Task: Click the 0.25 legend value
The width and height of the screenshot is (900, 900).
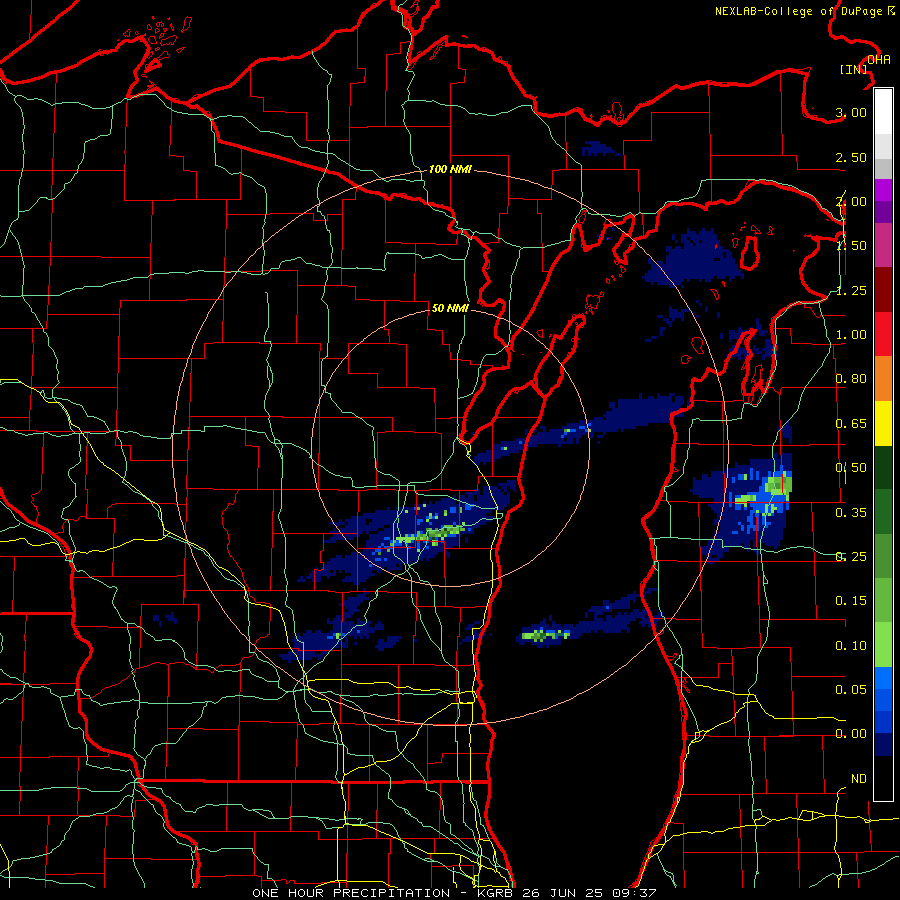Action: pos(851,557)
